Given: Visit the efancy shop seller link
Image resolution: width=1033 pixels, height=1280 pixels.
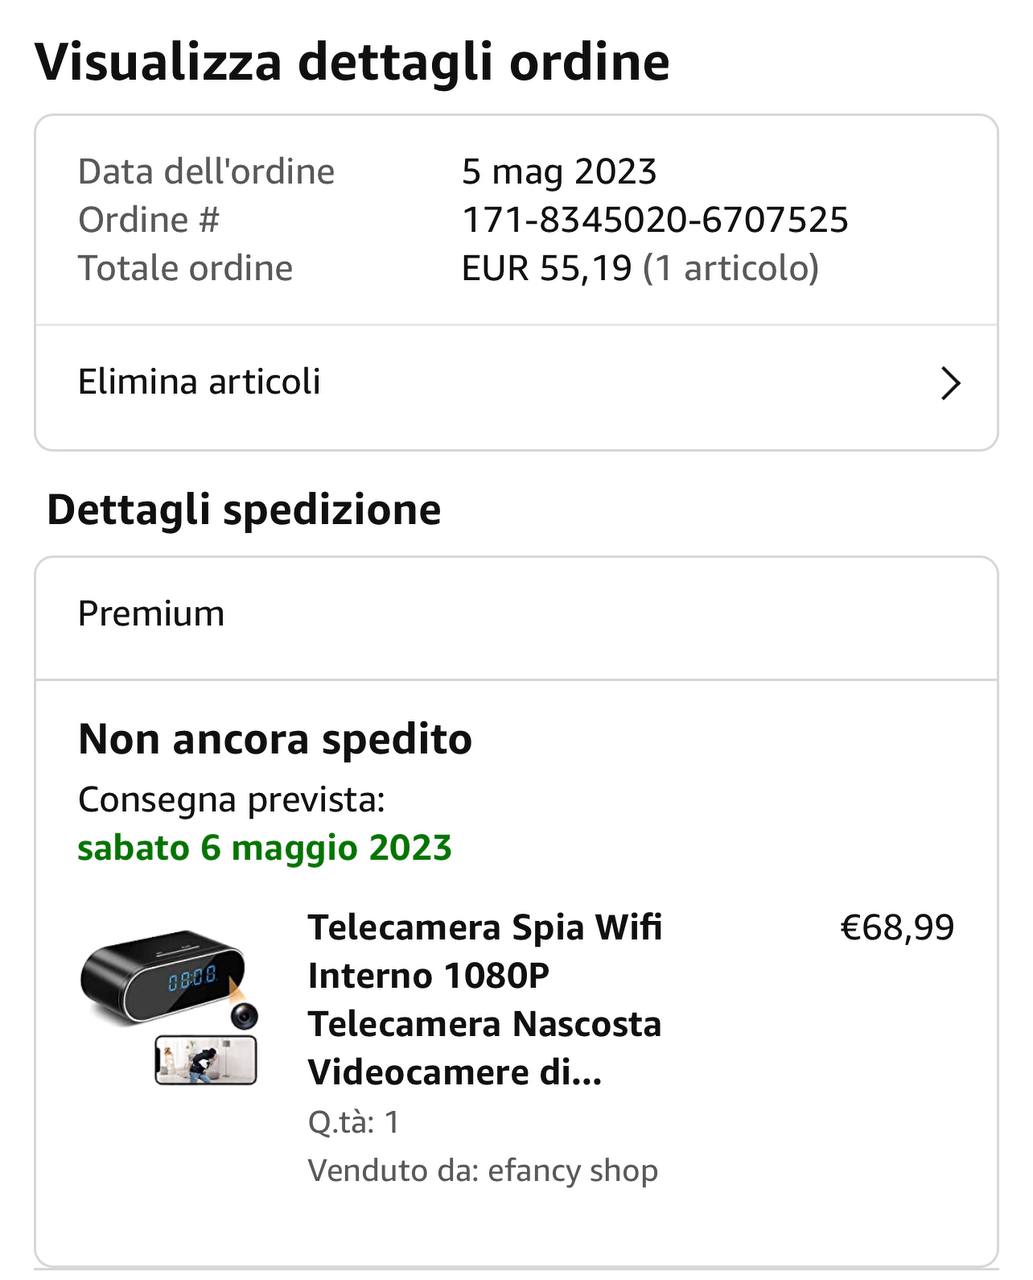Looking at the screenshot, I should click(x=573, y=1171).
